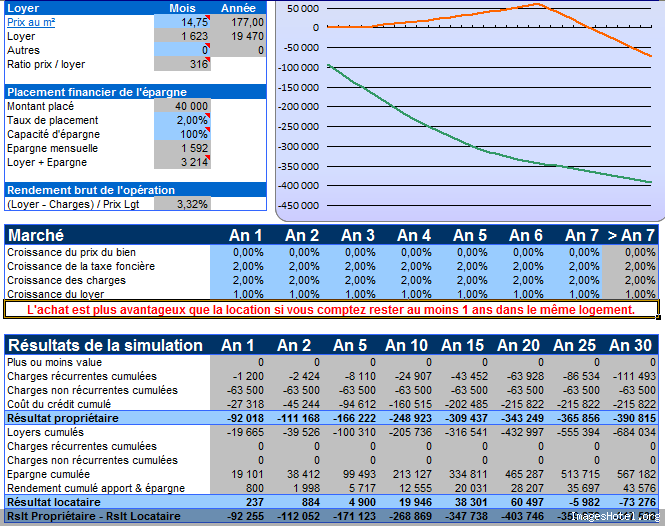Select 'Plus ou moins value' An 1 cell

click(x=238, y=362)
